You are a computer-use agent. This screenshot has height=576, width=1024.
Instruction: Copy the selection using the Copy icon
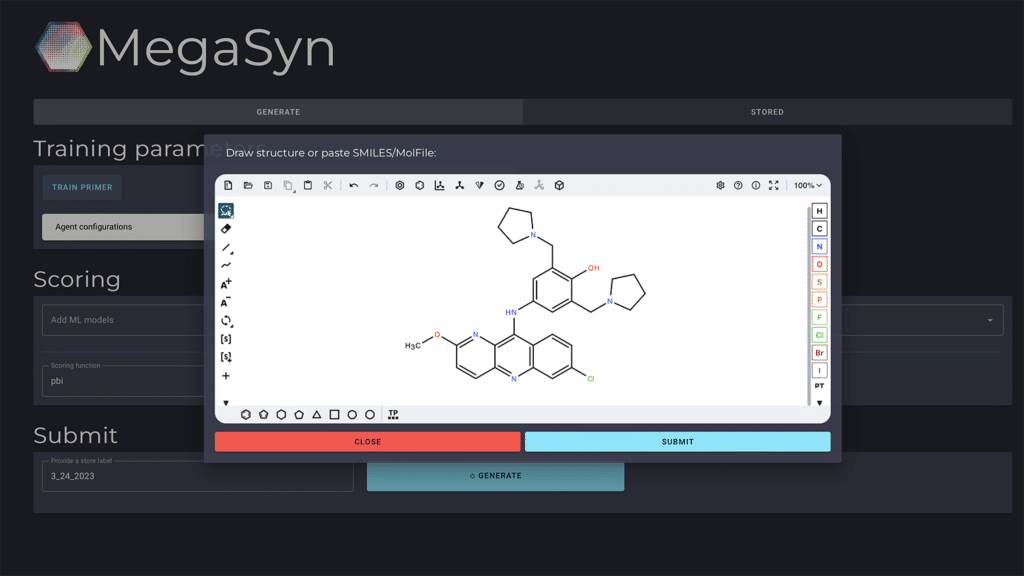[288, 185]
